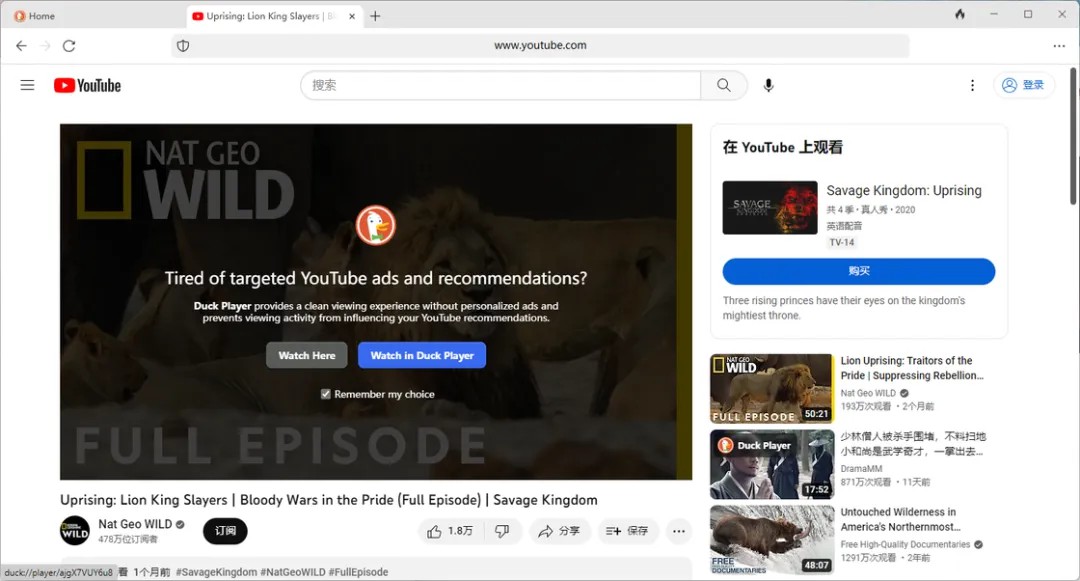Click the Watch in Duck Player button

422,355
